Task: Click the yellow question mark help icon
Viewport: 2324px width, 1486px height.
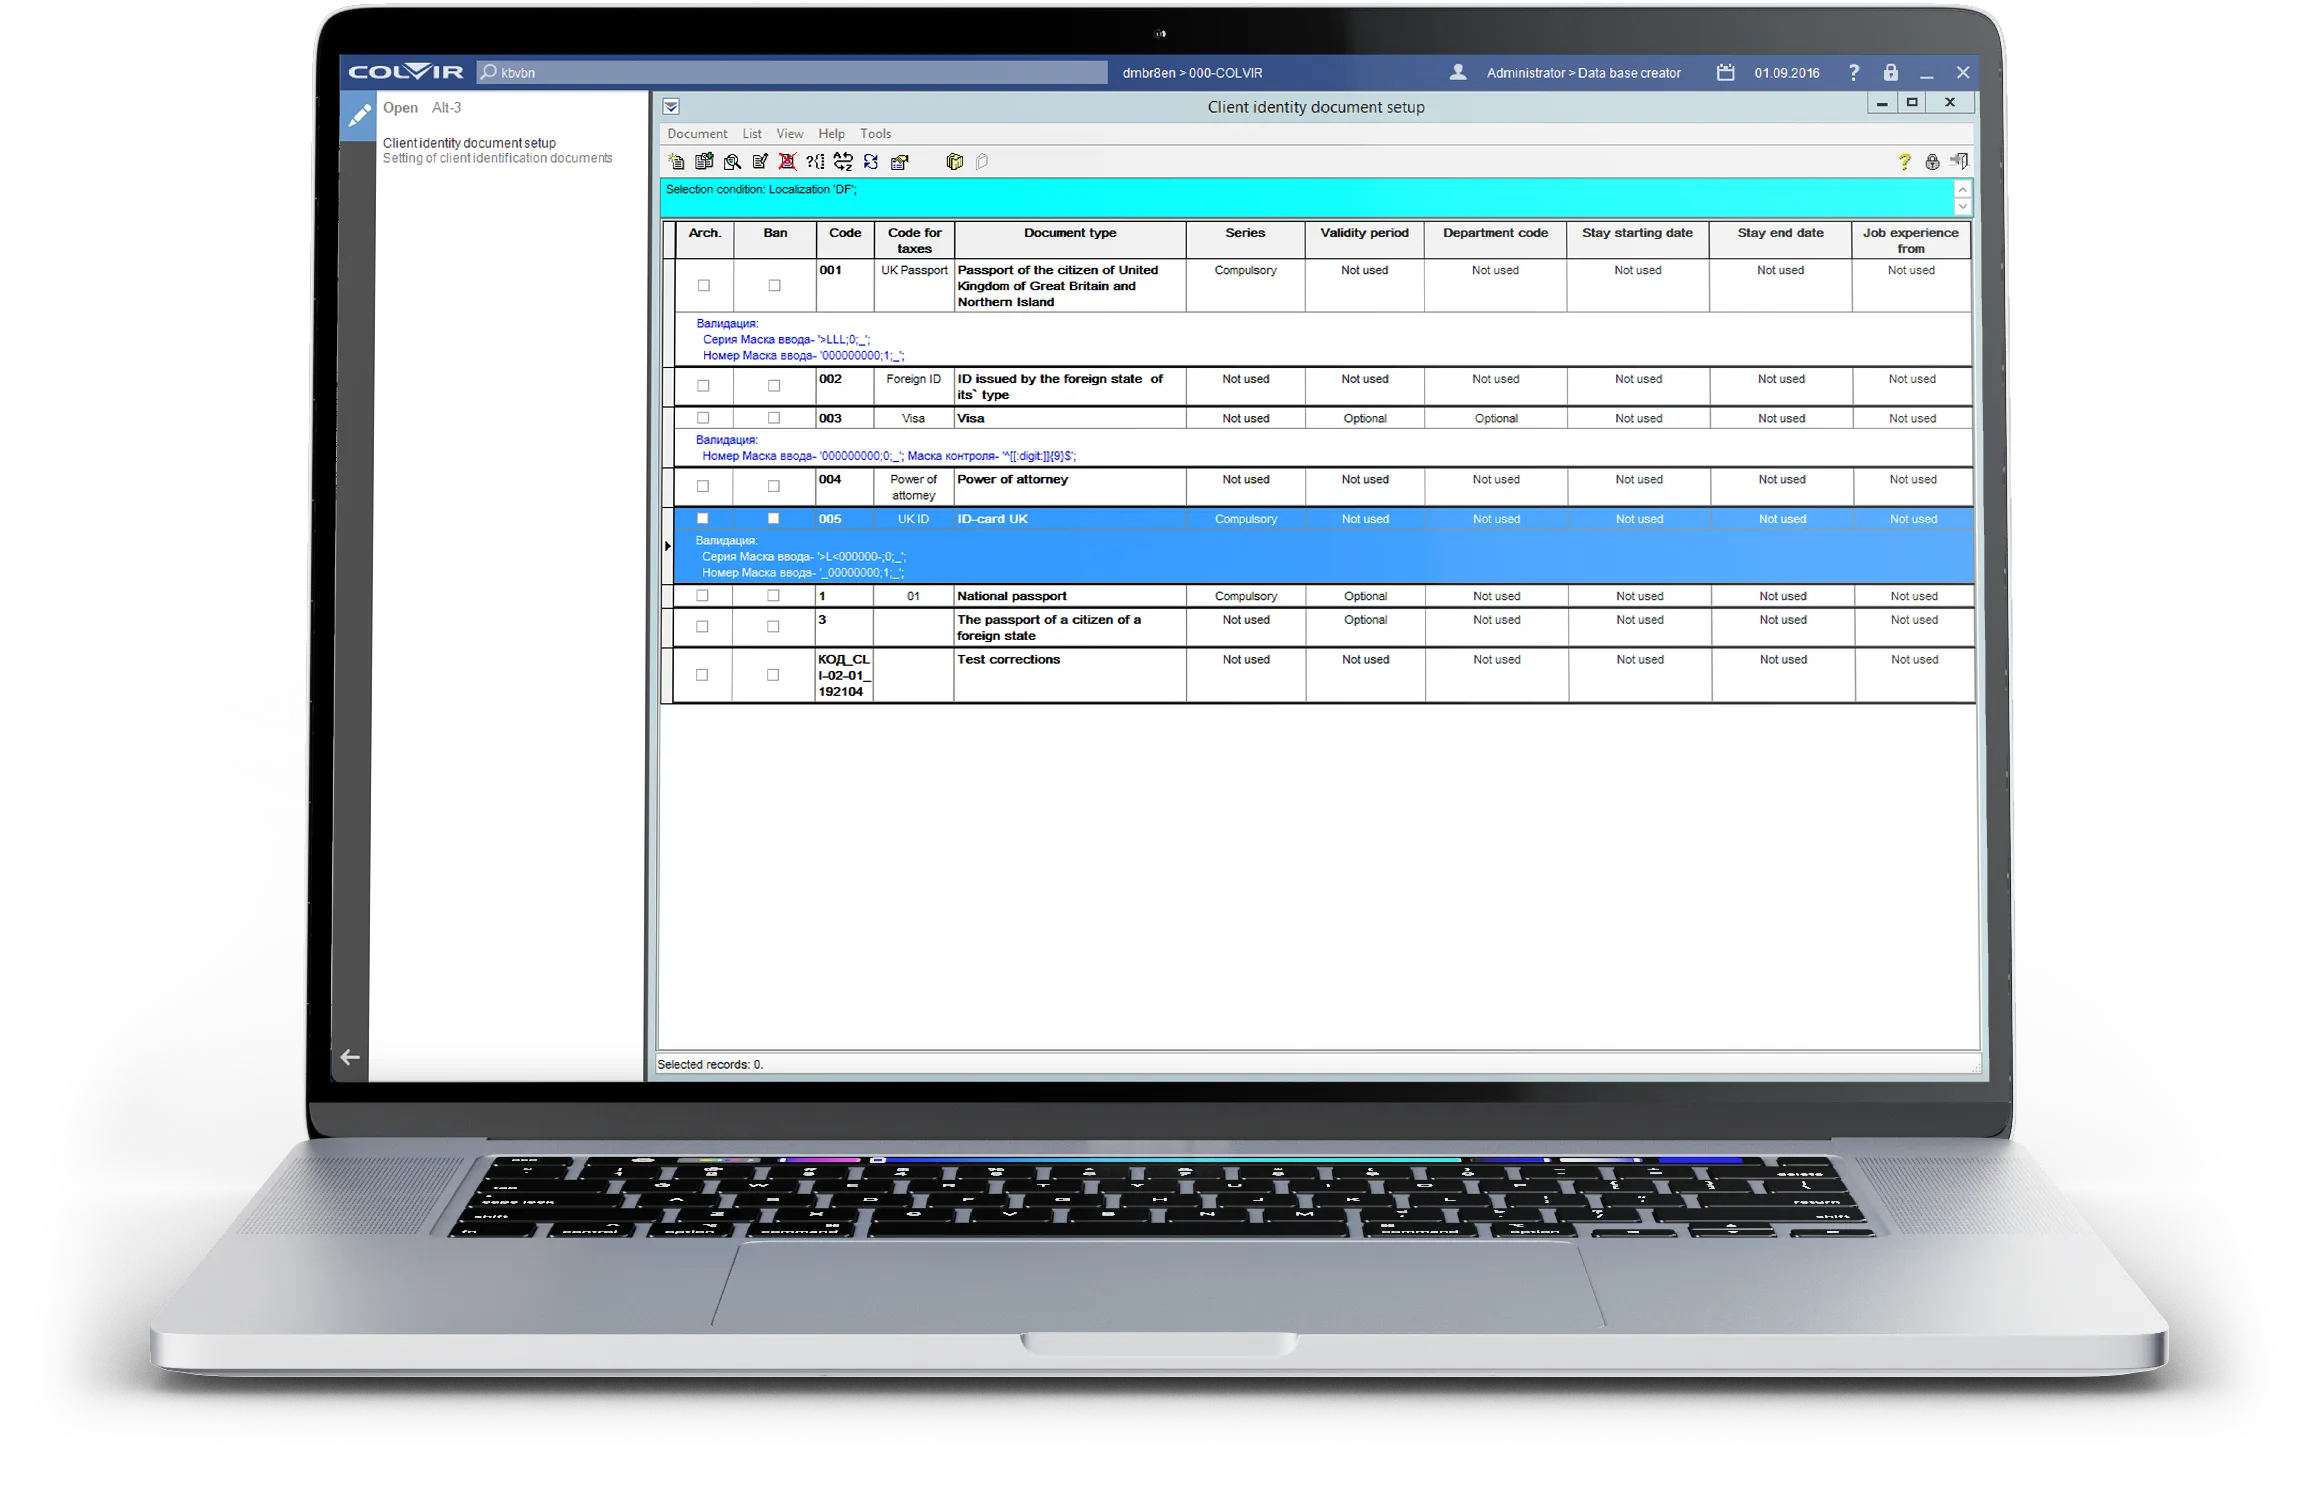Action: (1904, 162)
